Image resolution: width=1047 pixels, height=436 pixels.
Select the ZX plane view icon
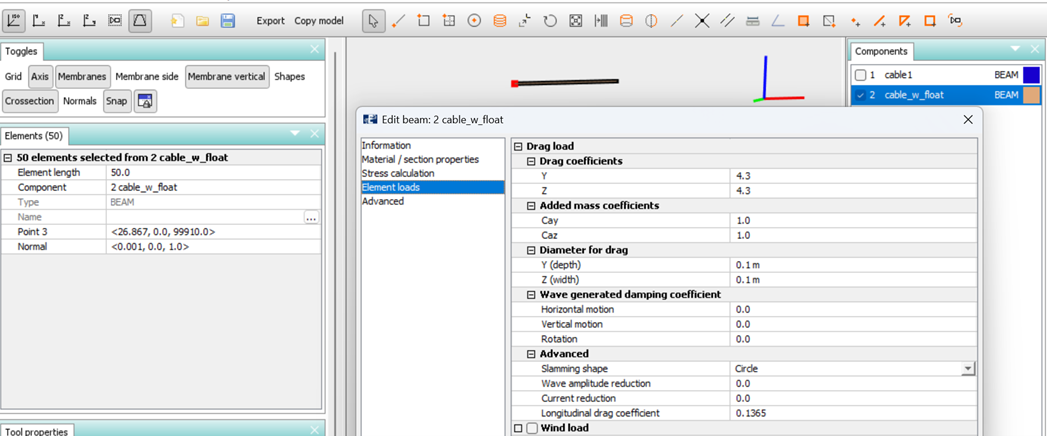65,21
